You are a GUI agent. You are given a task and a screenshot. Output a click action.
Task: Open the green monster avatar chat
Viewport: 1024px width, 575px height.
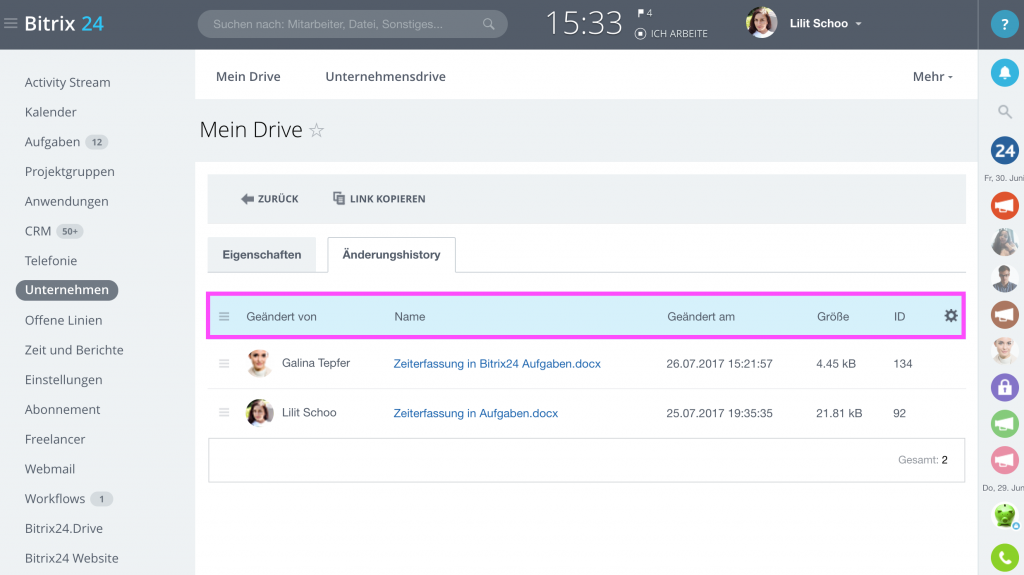[x=1004, y=516]
